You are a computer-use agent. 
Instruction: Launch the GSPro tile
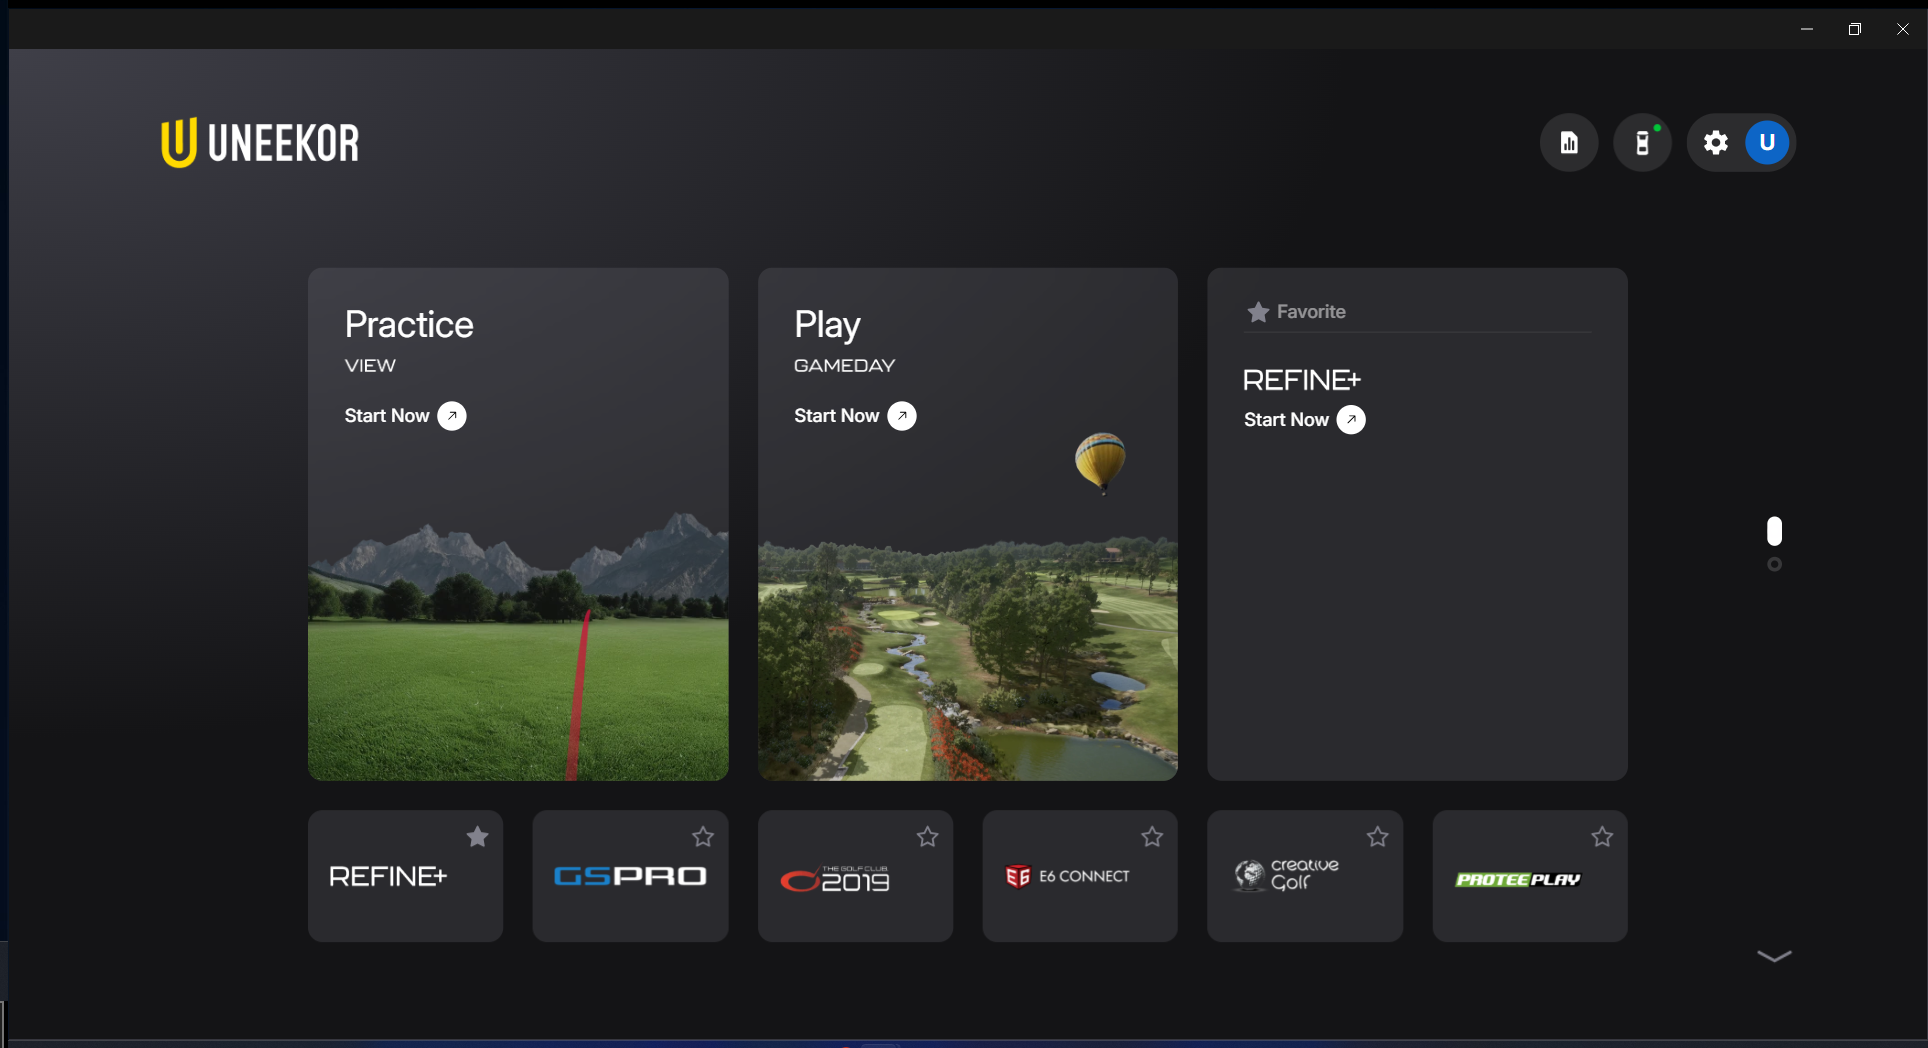coord(630,876)
